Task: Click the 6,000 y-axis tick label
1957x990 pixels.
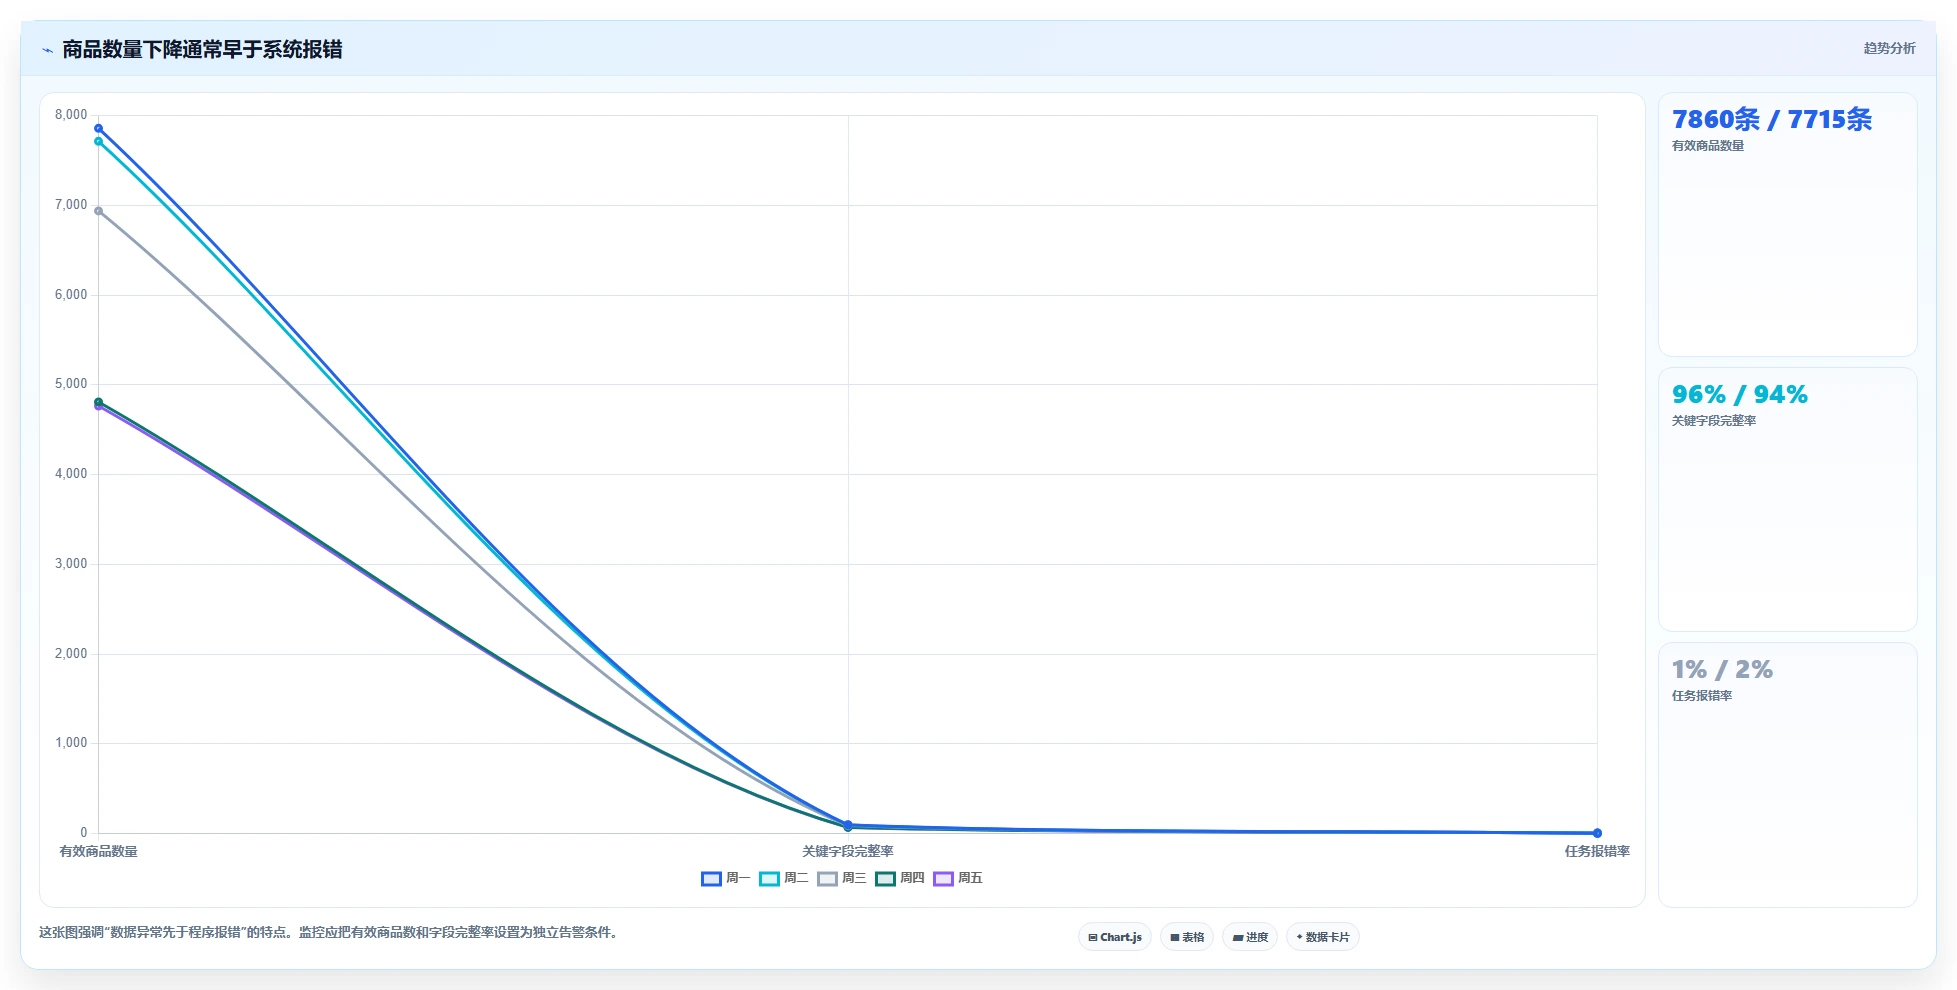Action: tap(71, 295)
